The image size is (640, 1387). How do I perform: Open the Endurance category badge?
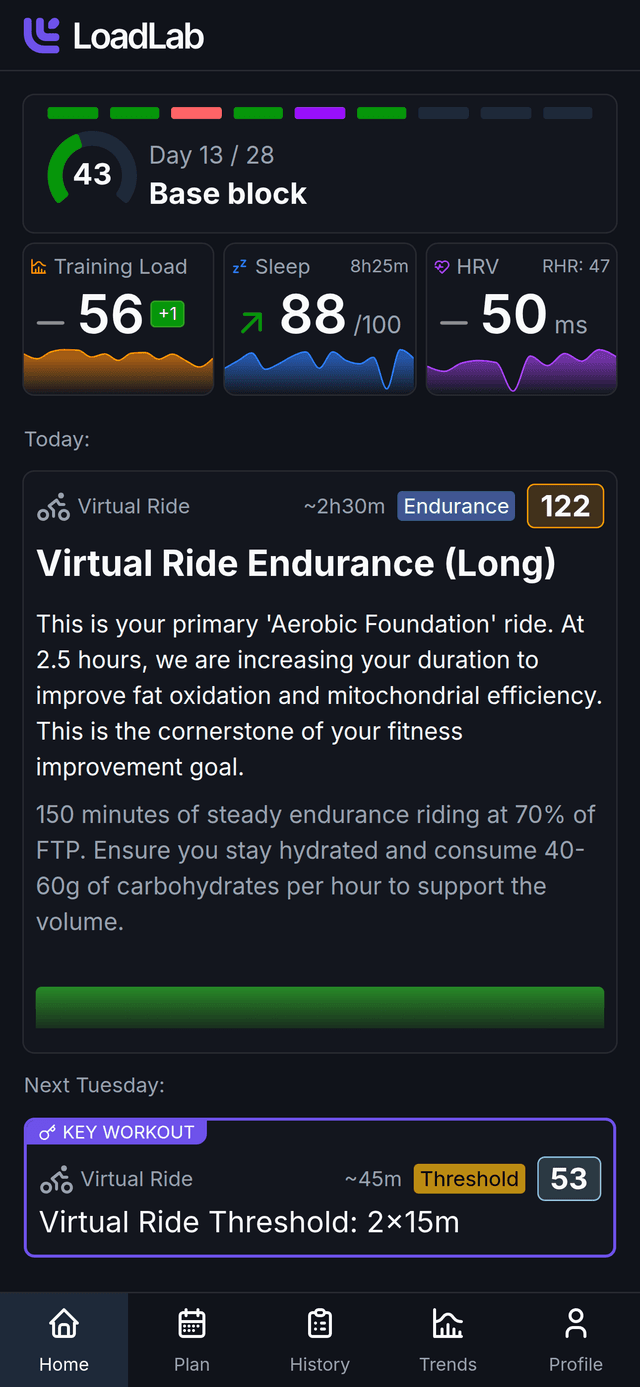(455, 506)
